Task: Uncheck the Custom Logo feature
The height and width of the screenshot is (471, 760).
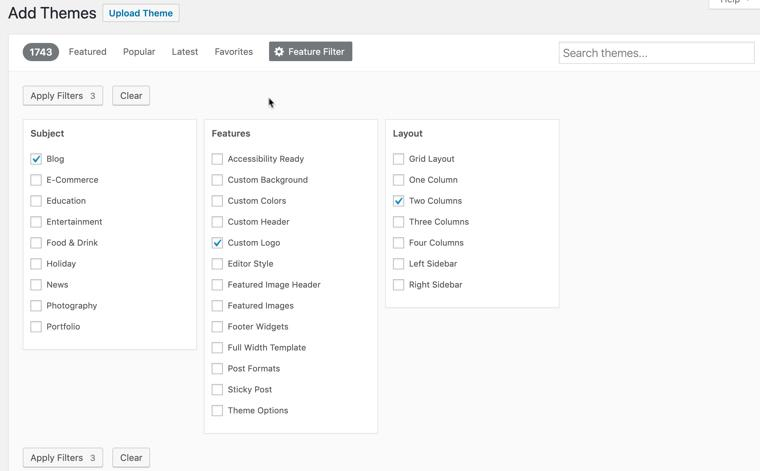Action: click(x=217, y=243)
